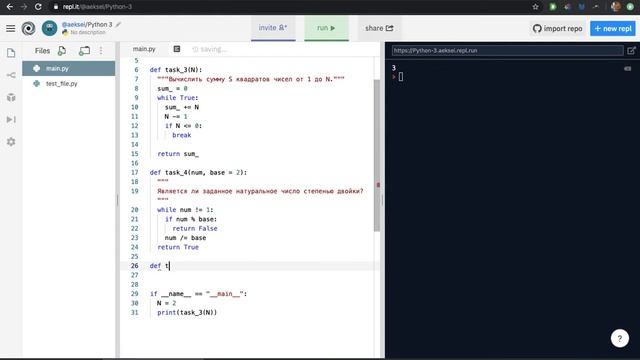Open test_file.py in file tree
This screenshot has height=360, width=640.
tap(69, 84)
